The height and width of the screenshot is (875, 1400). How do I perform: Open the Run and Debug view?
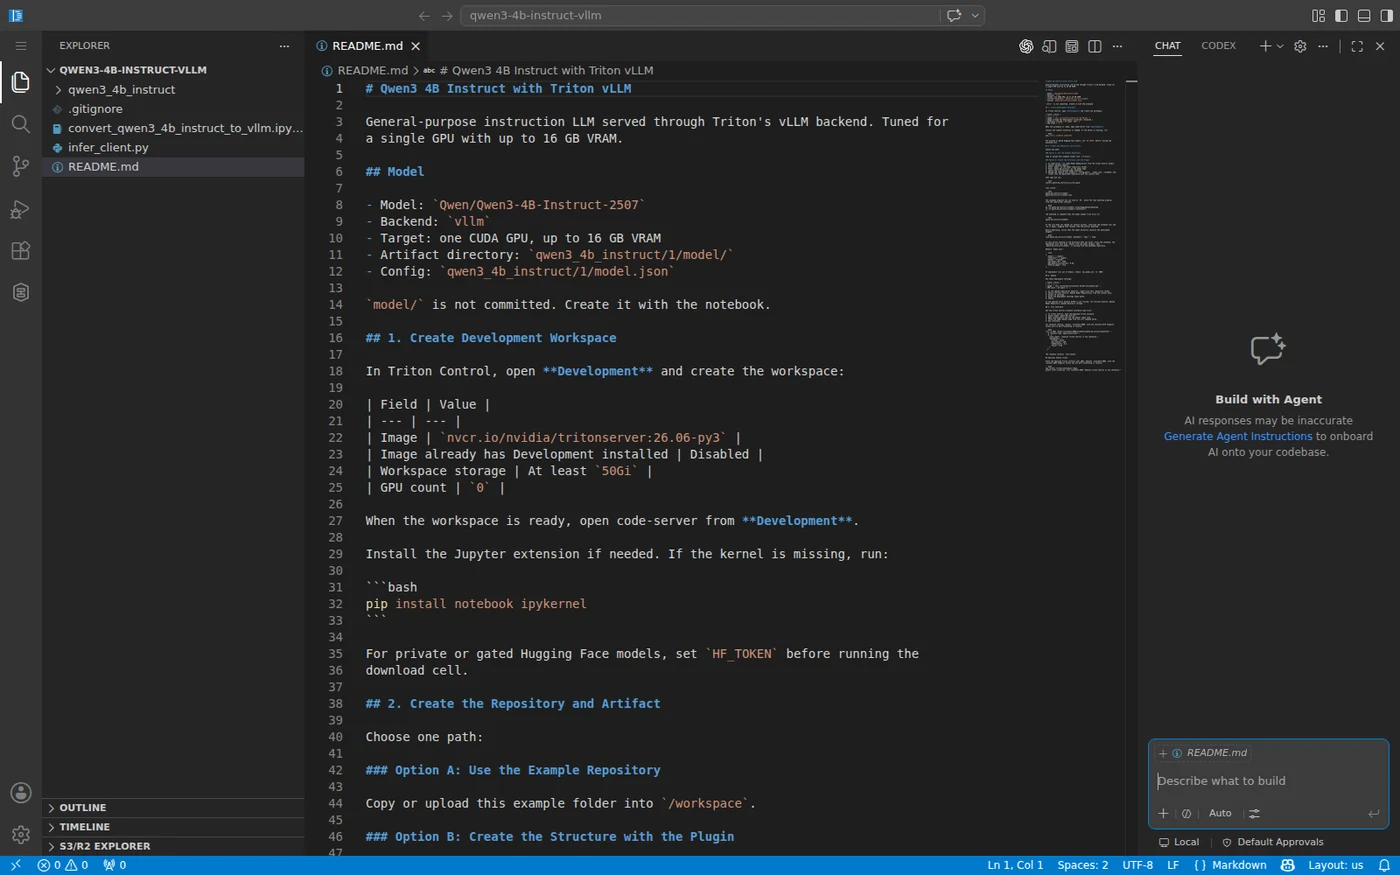tap(20, 208)
